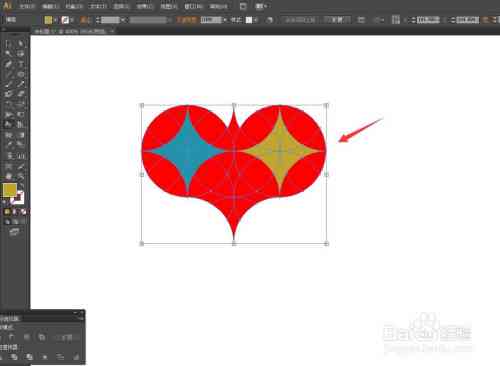
Task: Click the Expand button in Pathfinder panel
Action: click(66, 337)
